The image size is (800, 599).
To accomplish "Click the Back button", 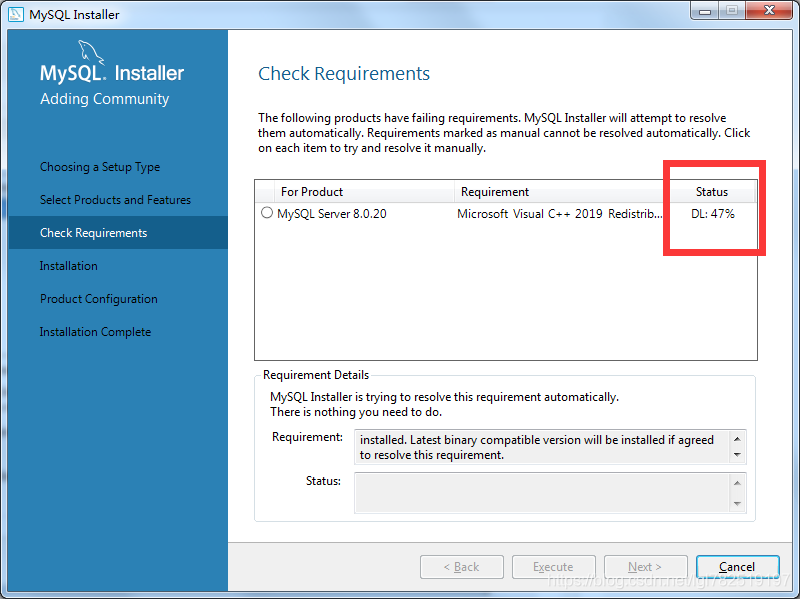I will (x=462, y=567).
